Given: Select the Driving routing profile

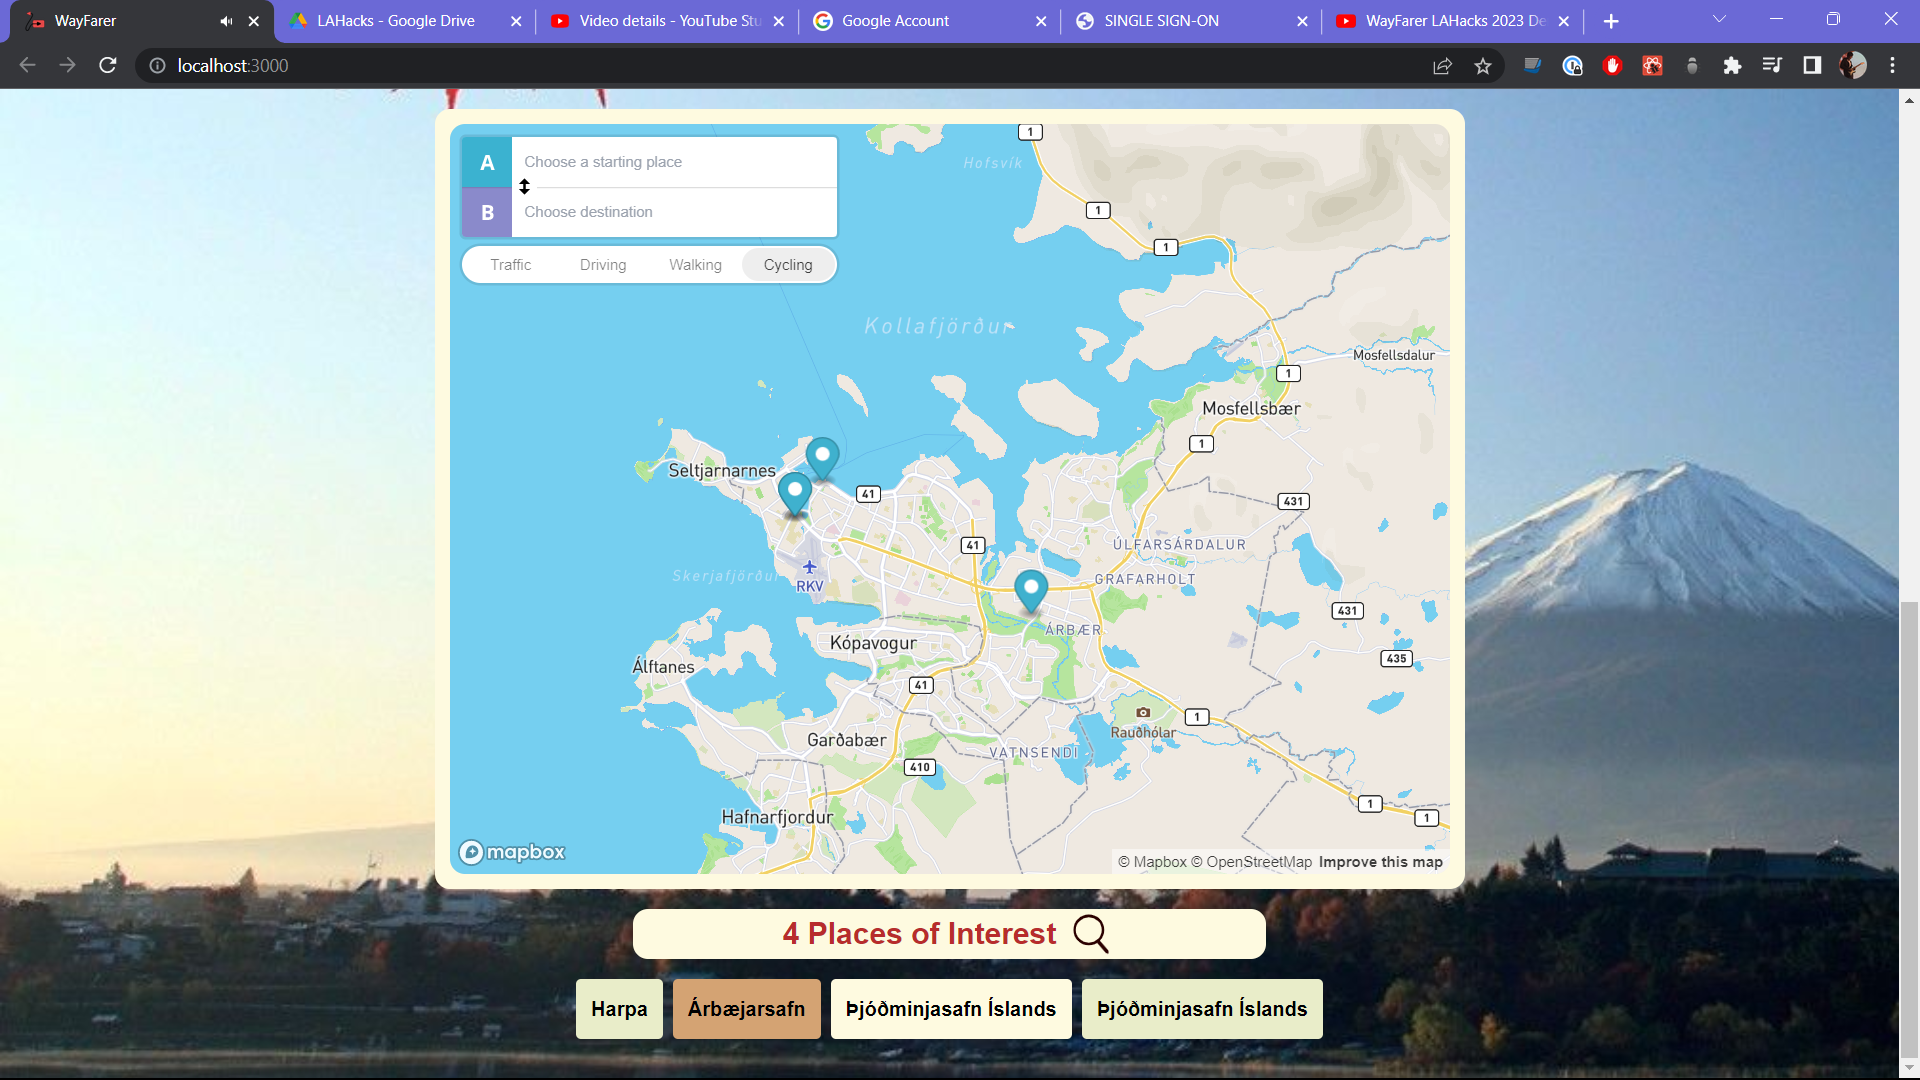Looking at the screenshot, I should (x=603, y=265).
